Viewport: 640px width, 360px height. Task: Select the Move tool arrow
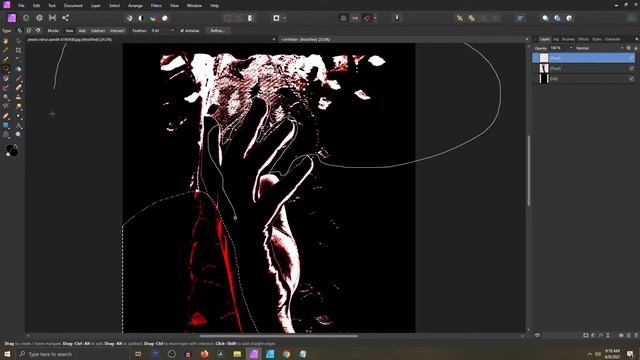click(18, 41)
